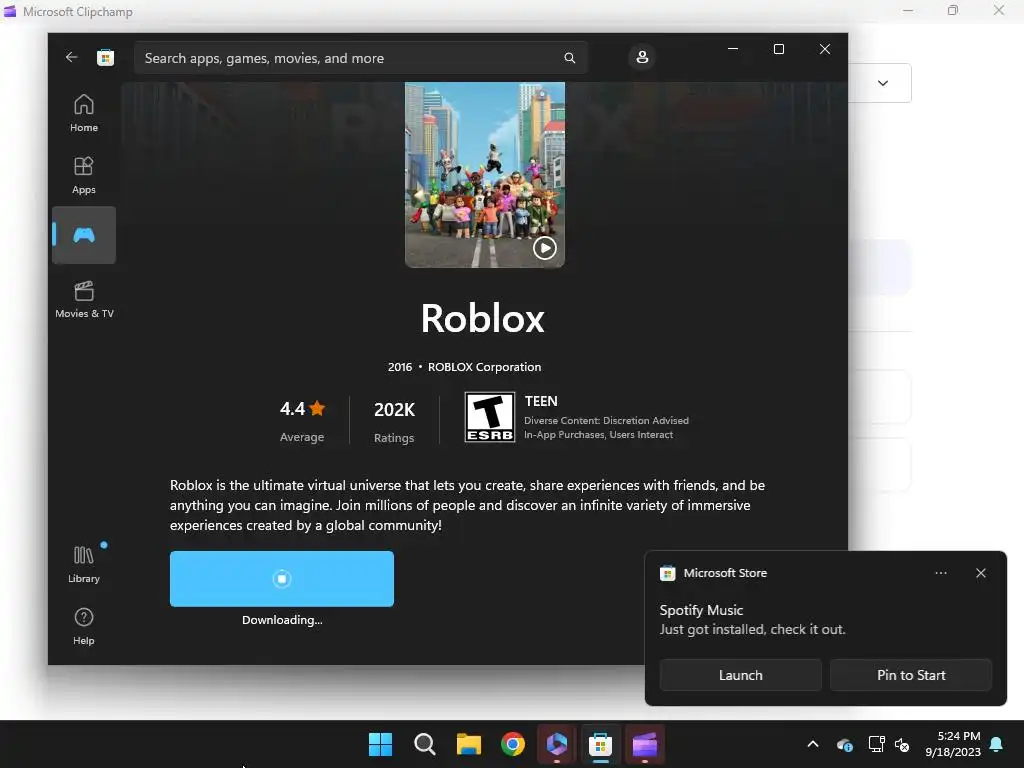Open taskbar Search

(424, 744)
